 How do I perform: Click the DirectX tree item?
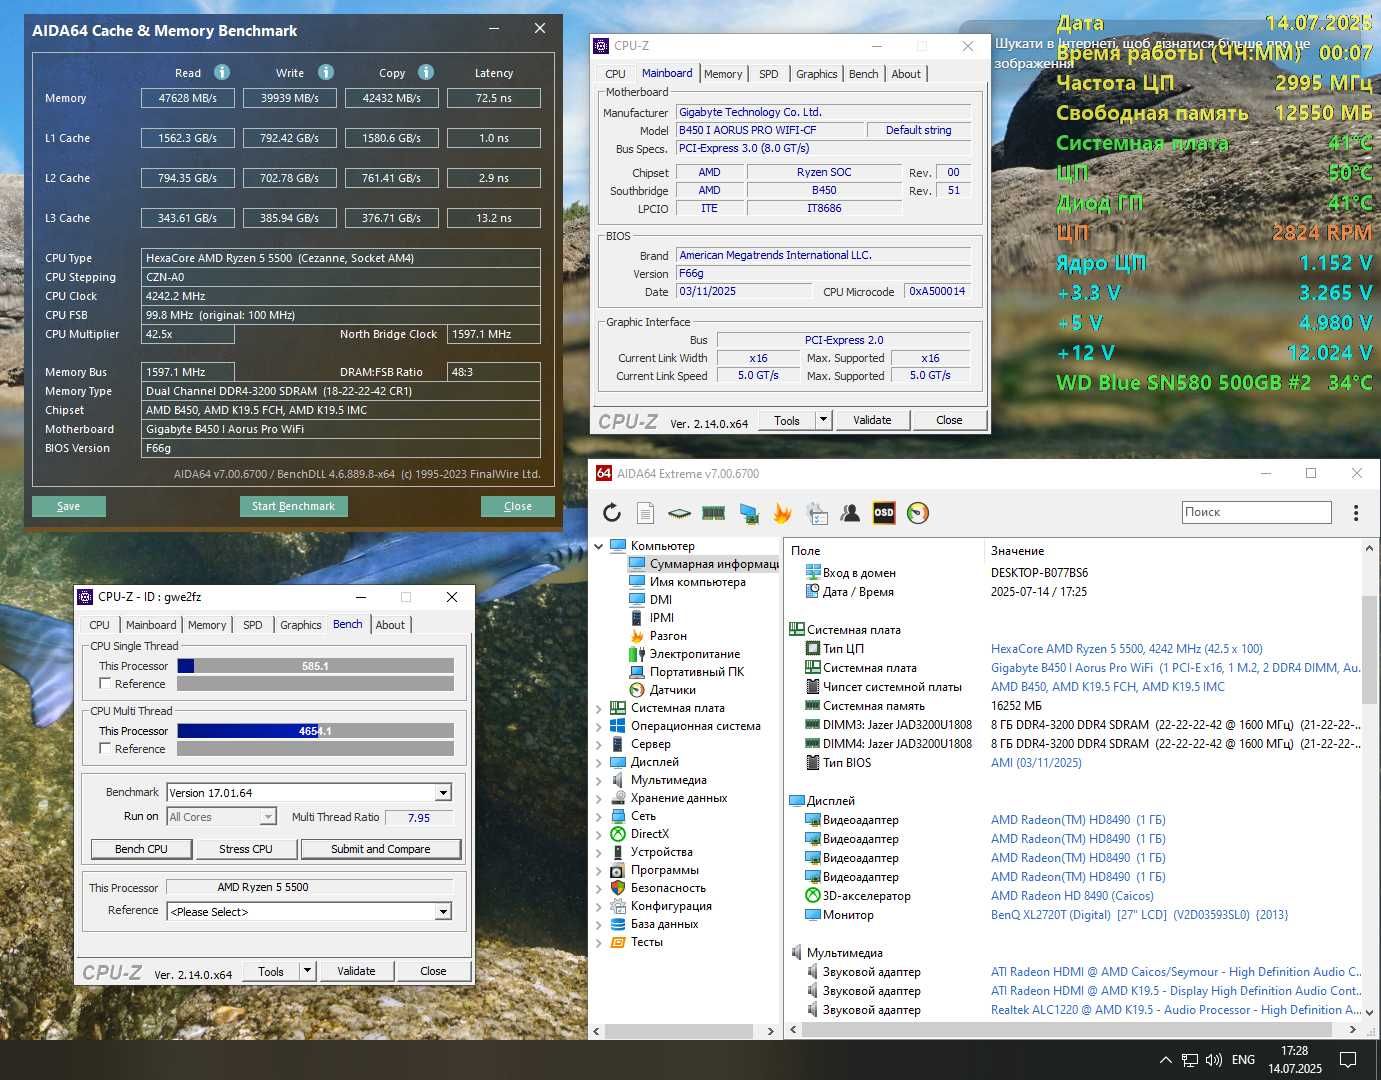(639, 834)
